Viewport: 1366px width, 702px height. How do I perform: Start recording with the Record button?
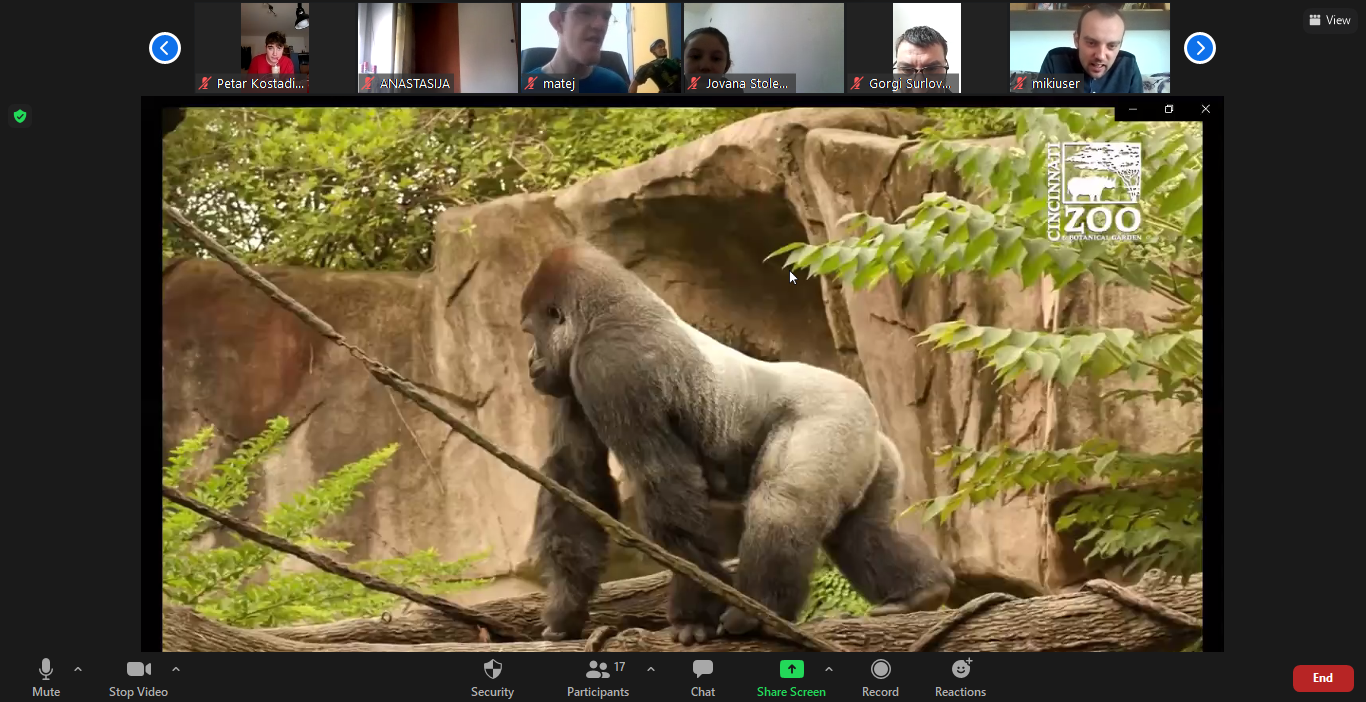coord(880,677)
